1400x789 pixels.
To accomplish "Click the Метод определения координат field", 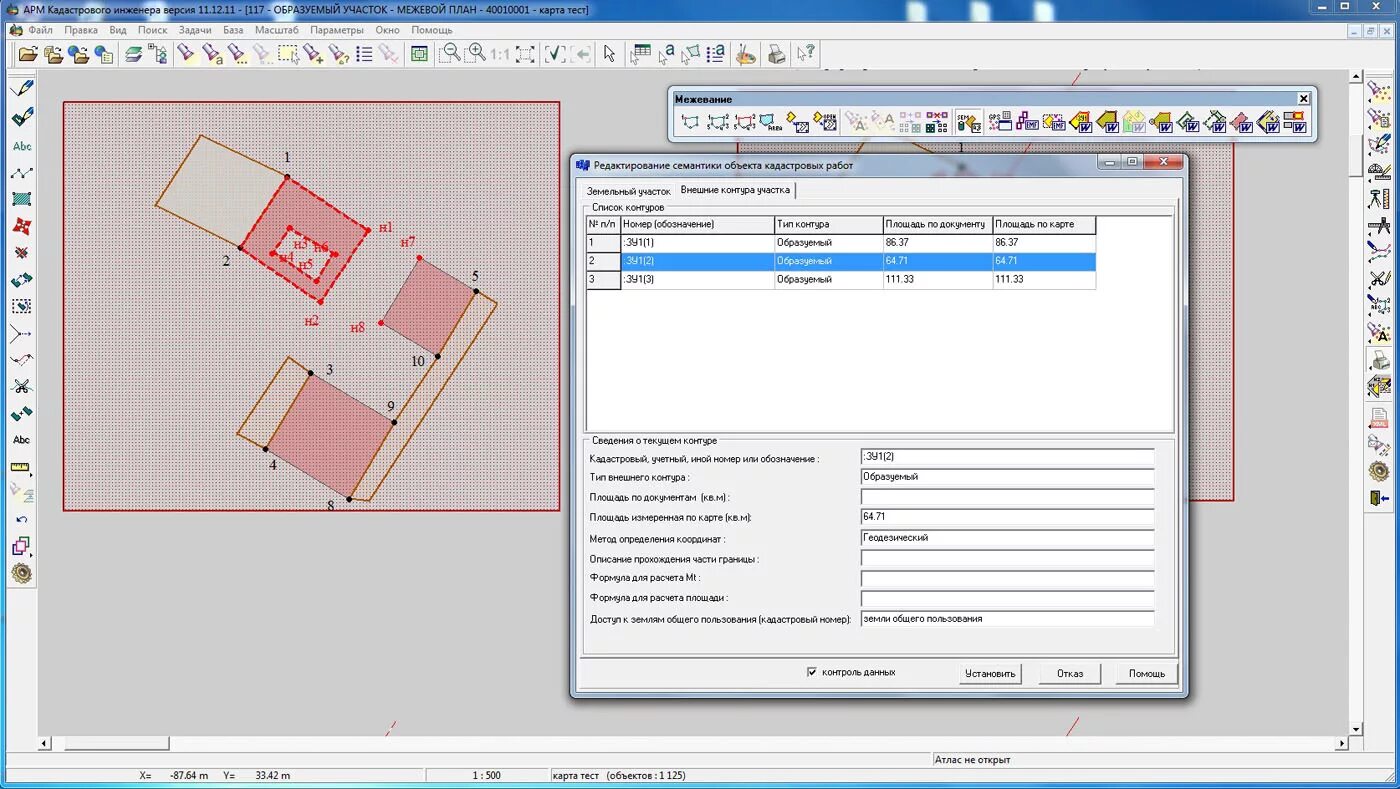I will click(x=1007, y=538).
